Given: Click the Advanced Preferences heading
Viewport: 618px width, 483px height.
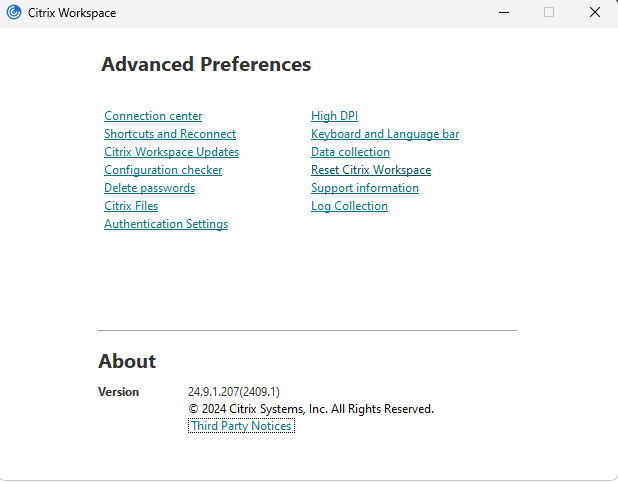Looking at the screenshot, I should pyautogui.click(x=206, y=64).
